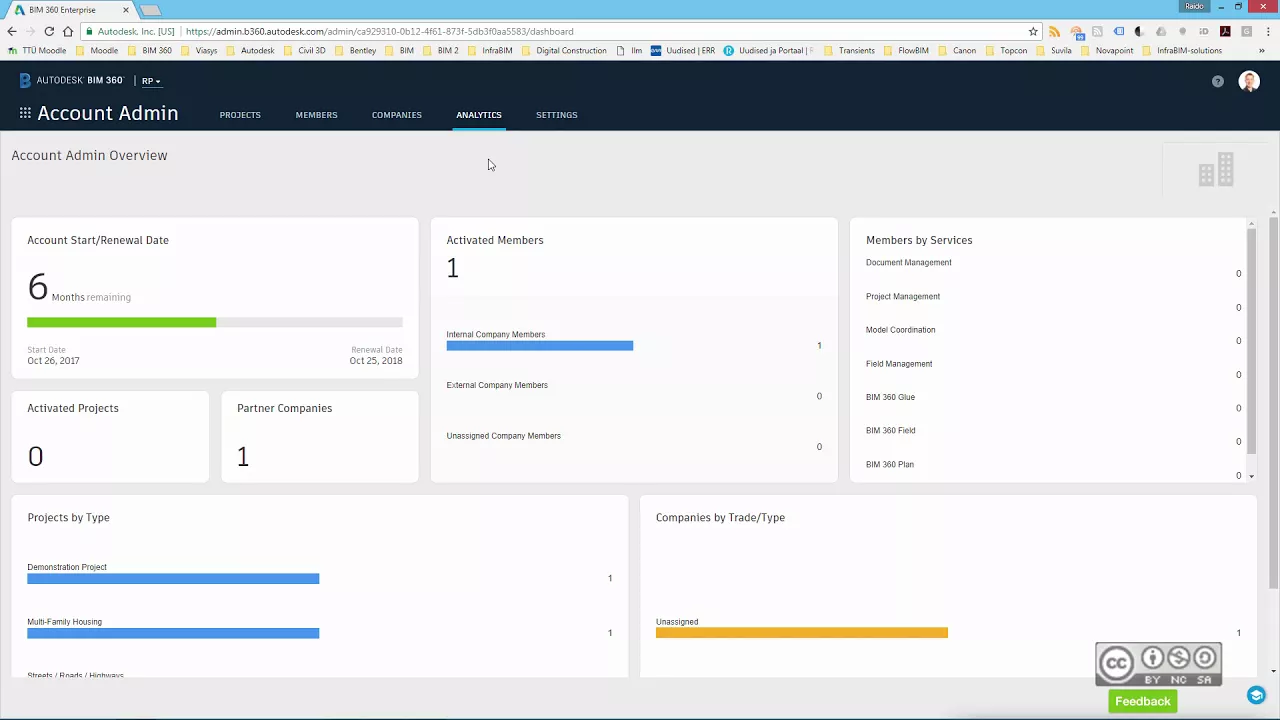Select the Analytics tab
This screenshot has height=720, width=1280.
[479, 115]
